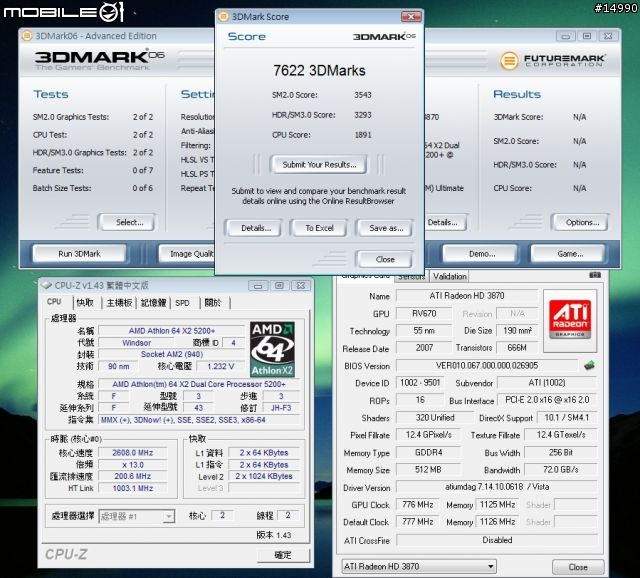Click the GPU name field ATI Radeon HD 3870
Screen dimensions: 640x578
click(467, 296)
